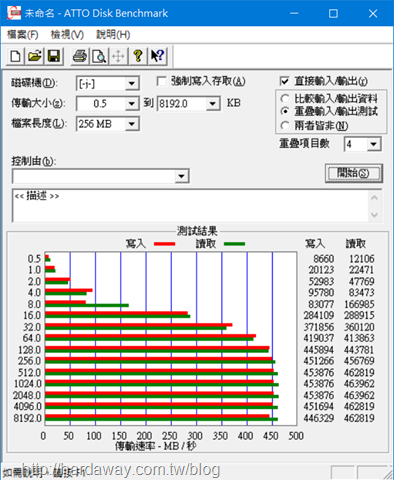Select 兩者皆非 radio button
394x480 pixels.
285,126
